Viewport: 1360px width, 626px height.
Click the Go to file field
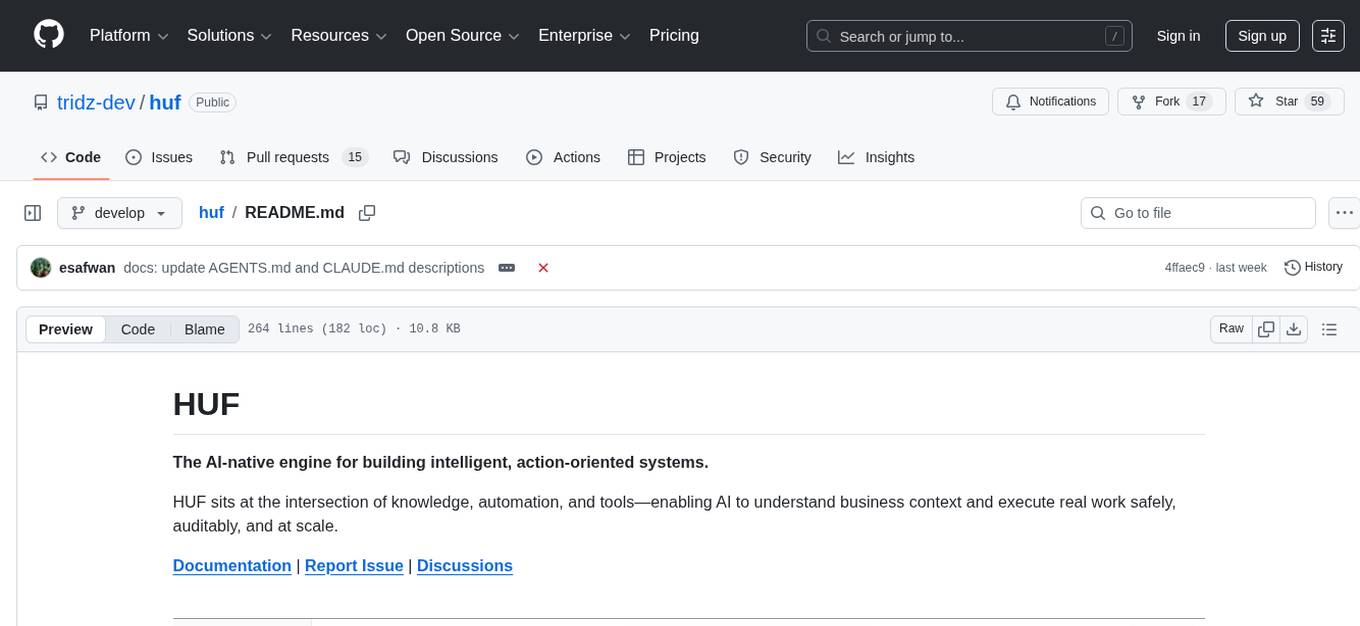point(1197,213)
